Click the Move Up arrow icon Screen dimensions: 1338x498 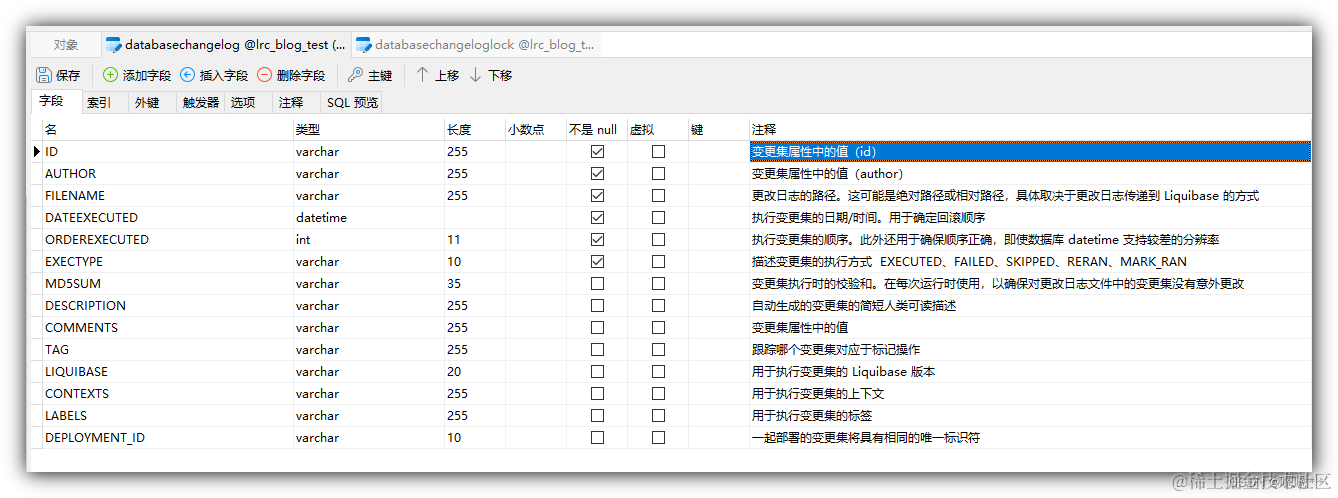click(423, 75)
